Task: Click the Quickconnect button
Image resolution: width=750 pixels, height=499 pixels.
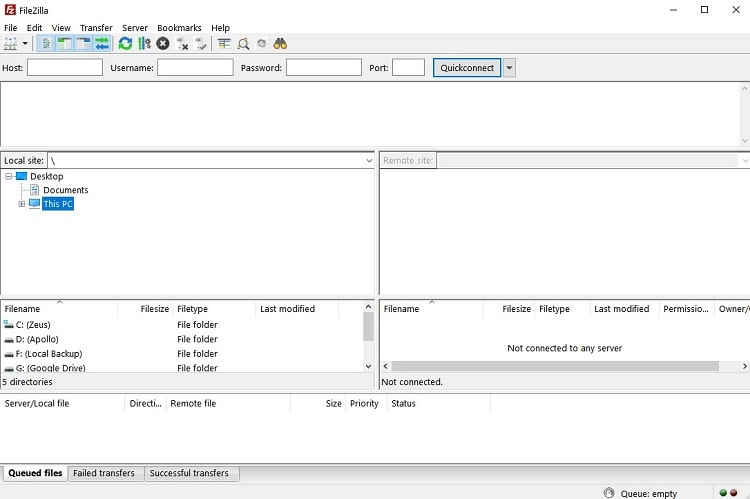Action: (x=467, y=67)
